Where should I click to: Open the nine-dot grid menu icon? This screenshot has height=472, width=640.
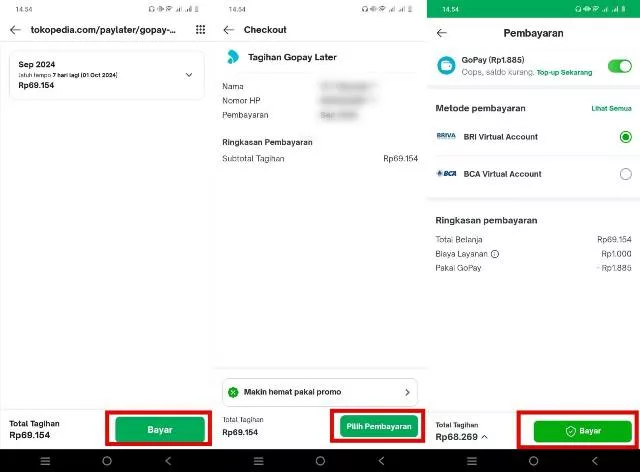click(200, 29)
